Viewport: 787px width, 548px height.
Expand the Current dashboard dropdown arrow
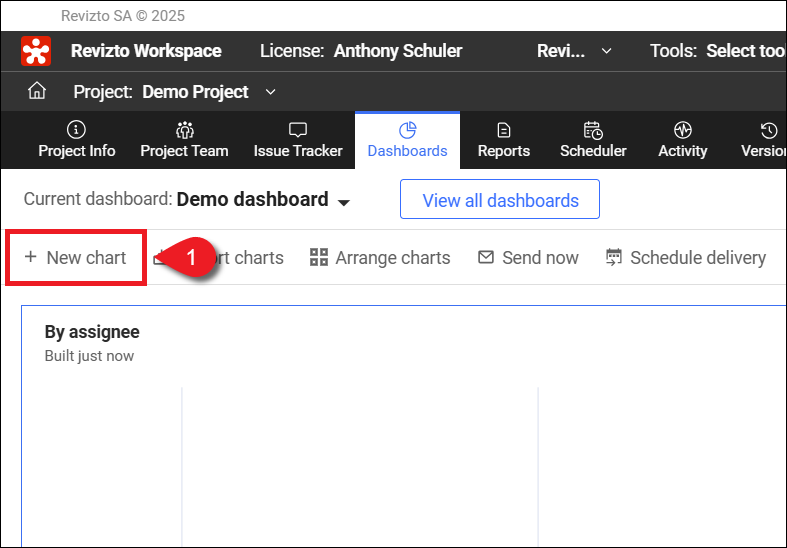point(343,202)
